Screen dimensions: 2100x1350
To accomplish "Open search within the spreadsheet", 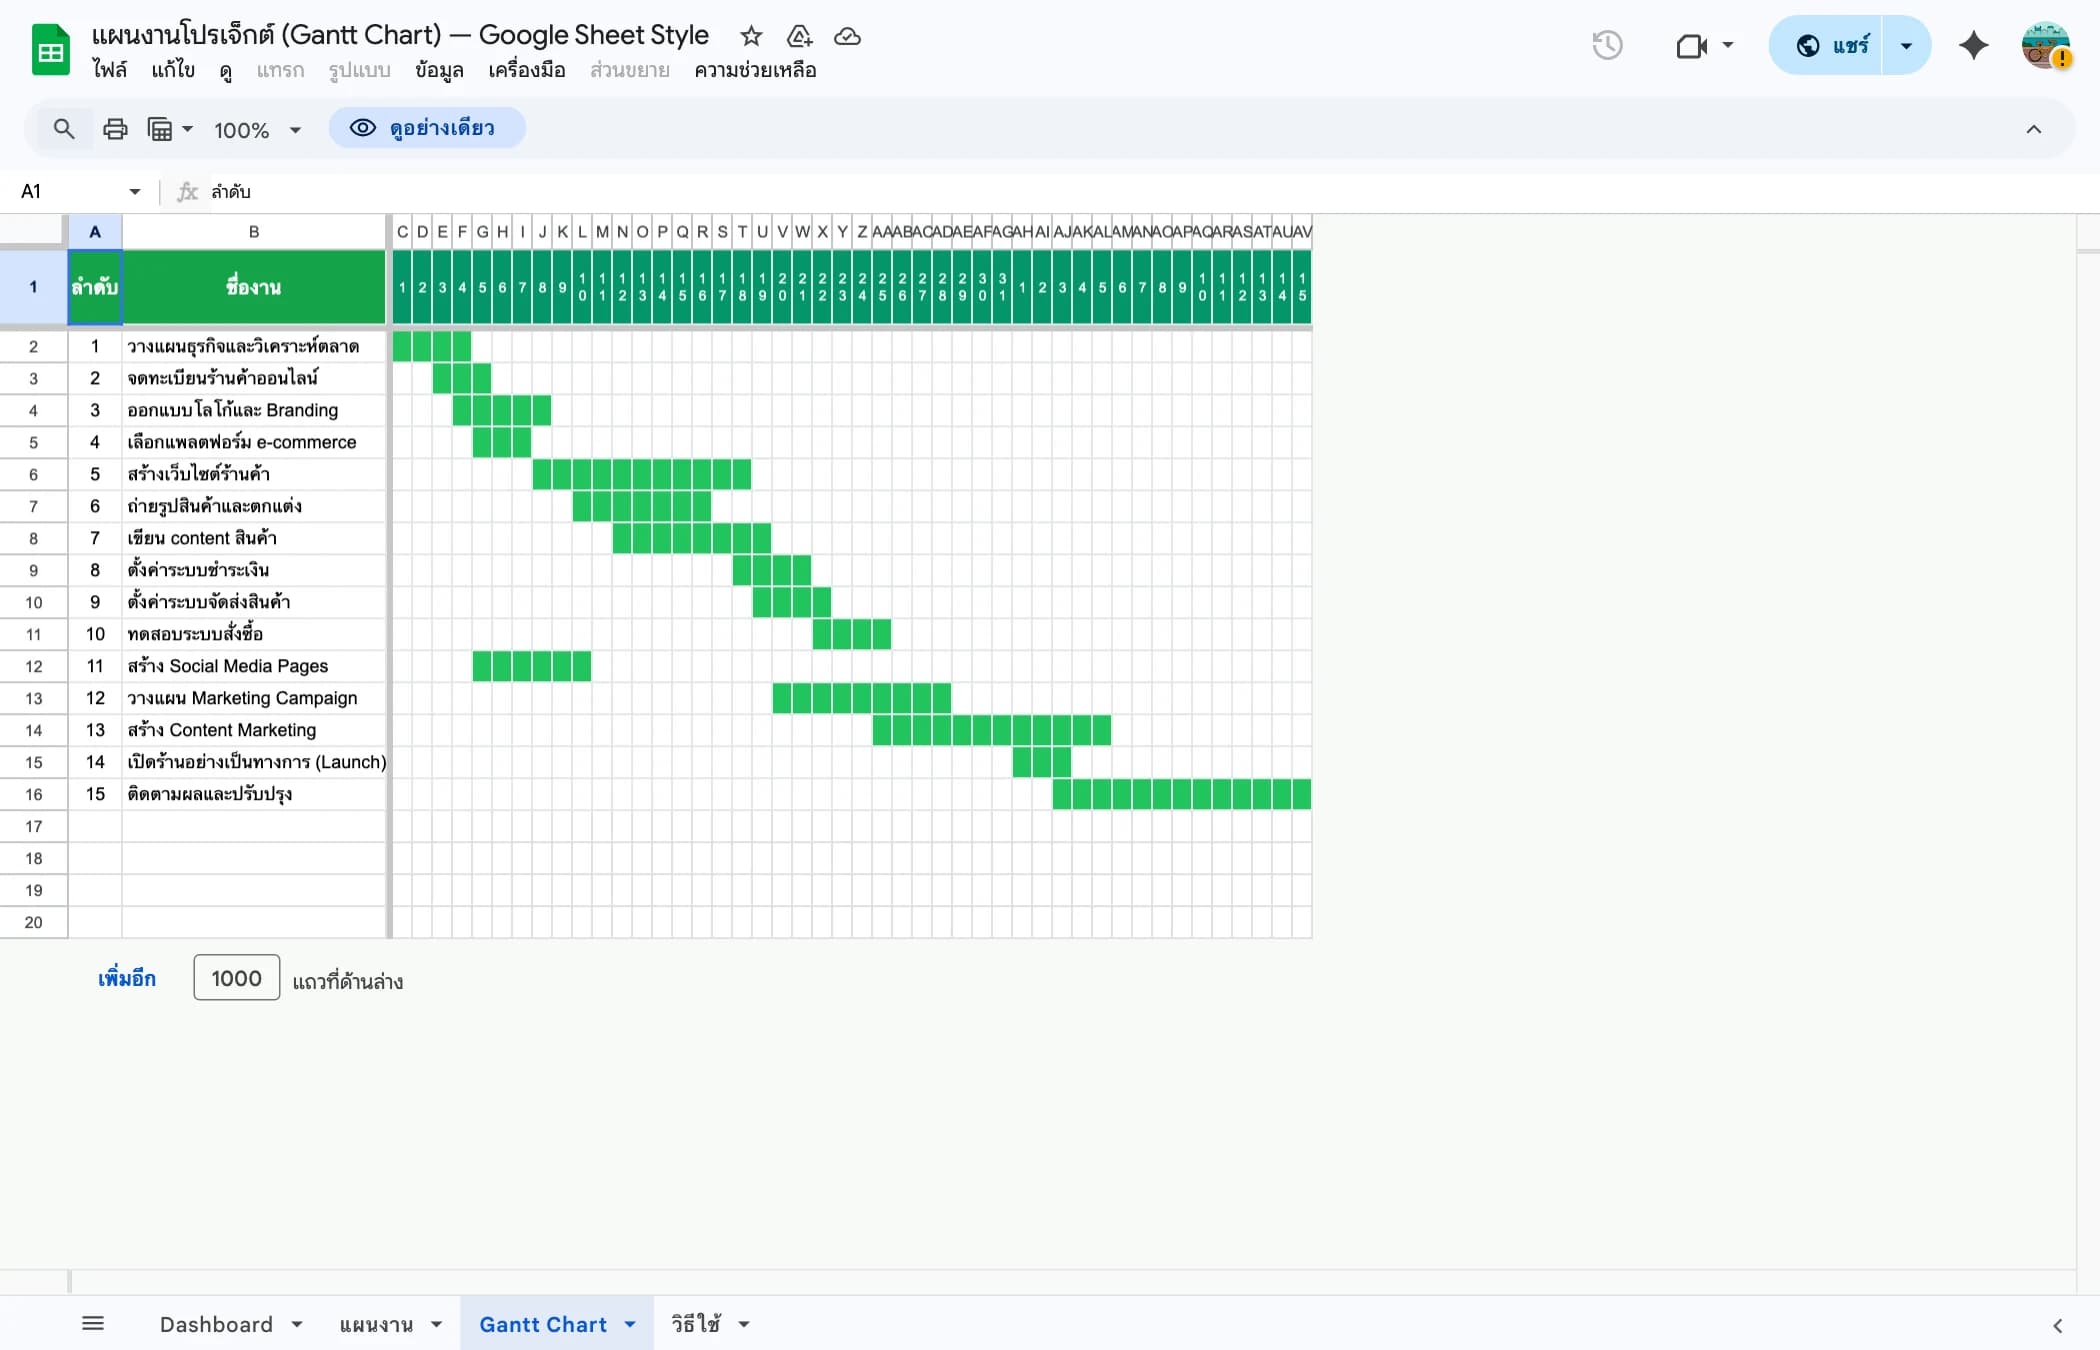I will [63, 129].
